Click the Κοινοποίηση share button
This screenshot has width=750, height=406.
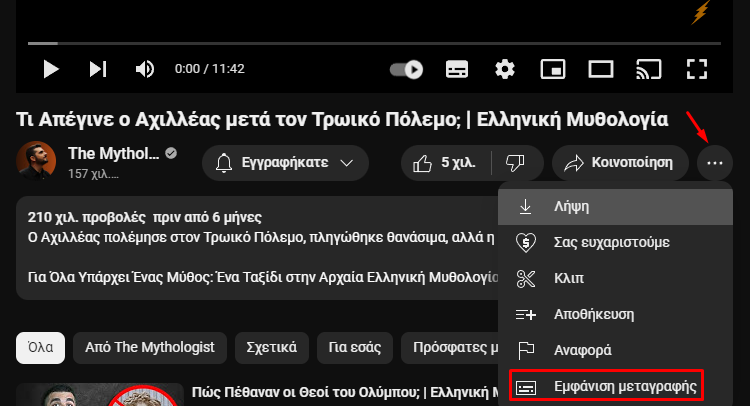(x=620, y=163)
